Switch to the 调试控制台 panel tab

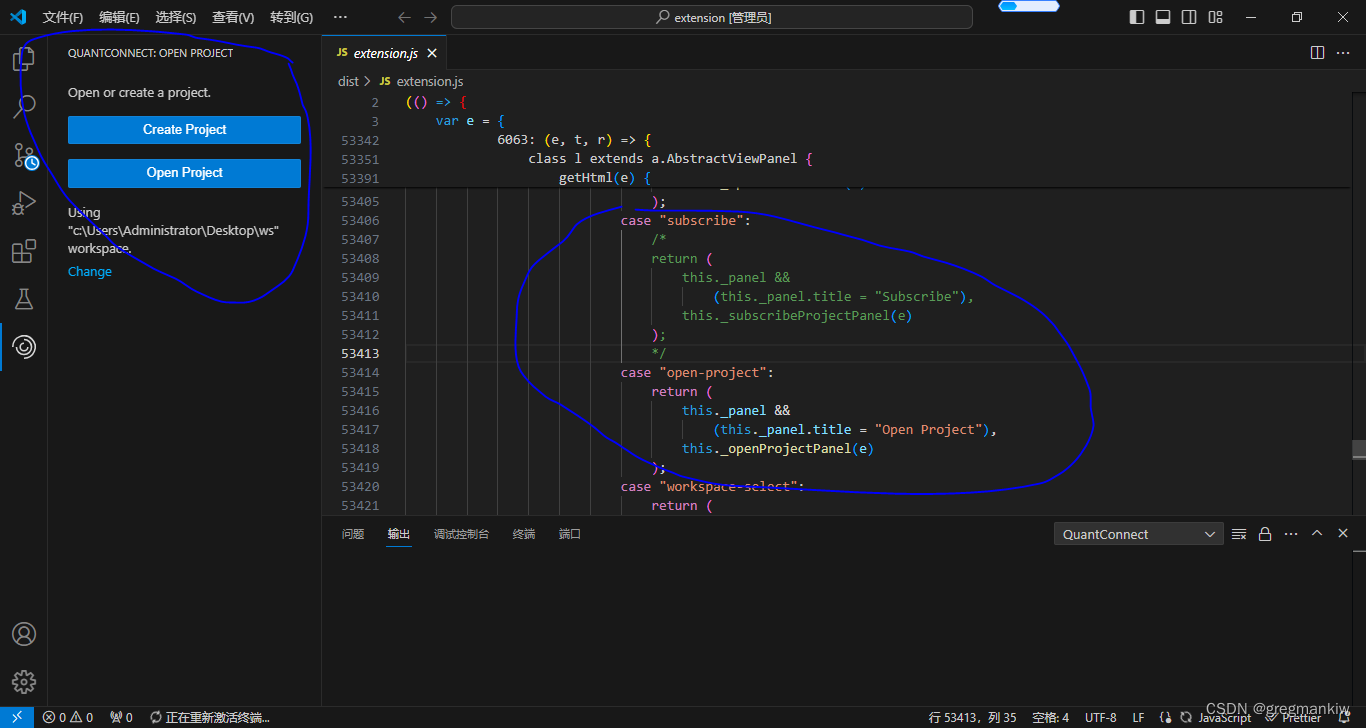(461, 534)
